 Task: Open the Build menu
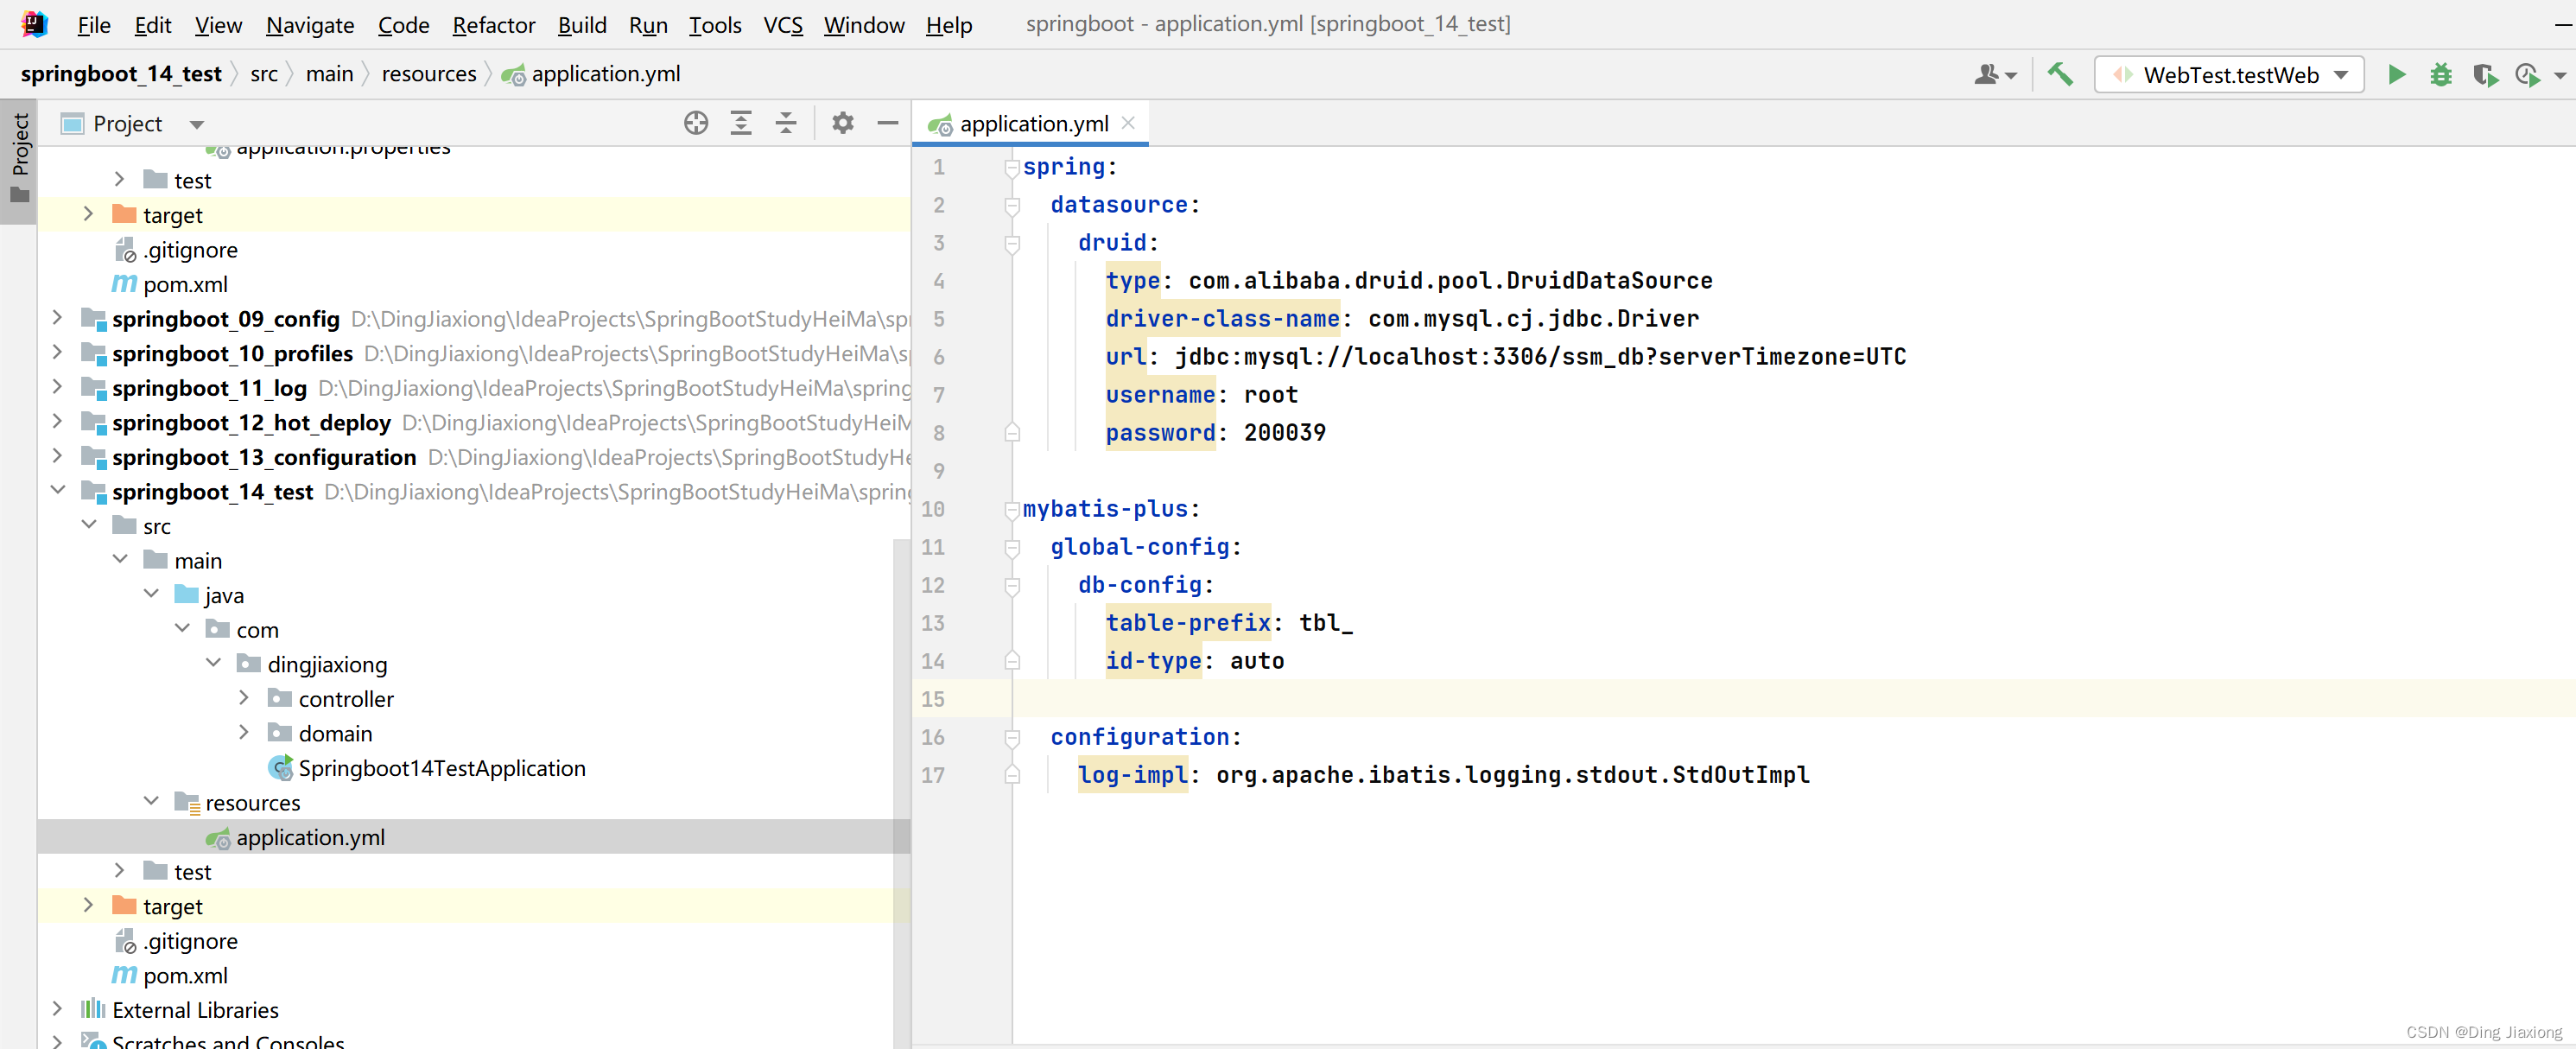[x=582, y=24]
